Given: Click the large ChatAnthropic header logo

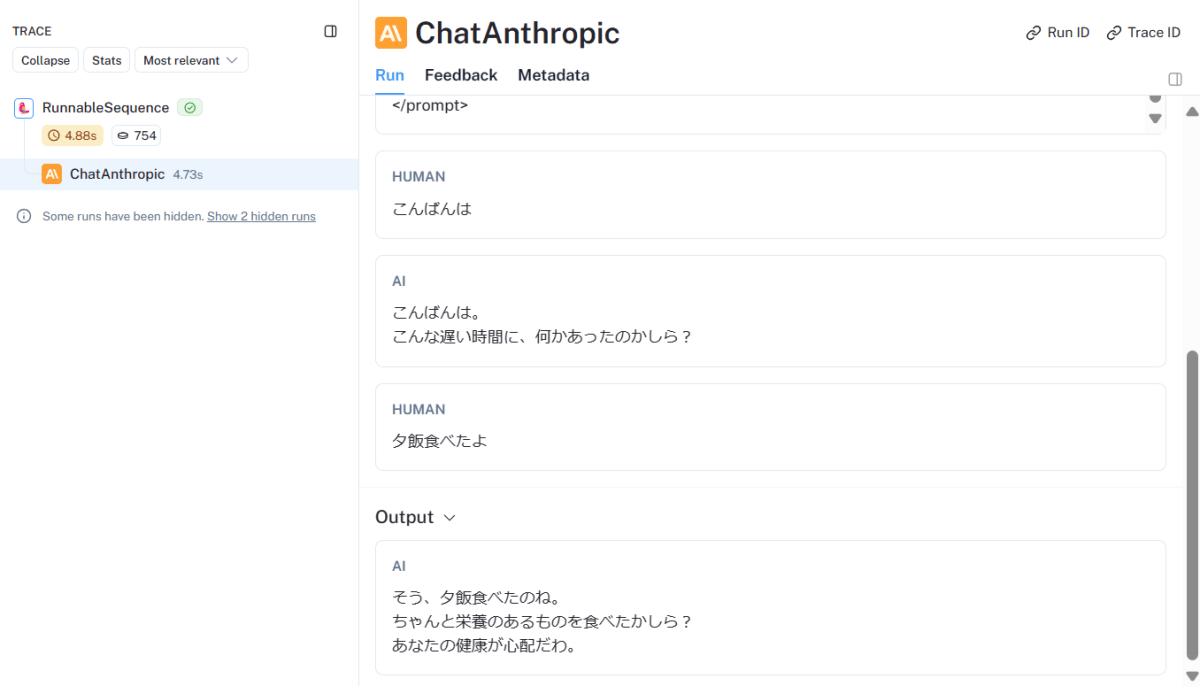Looking at the screenshot, I should 391,33.
